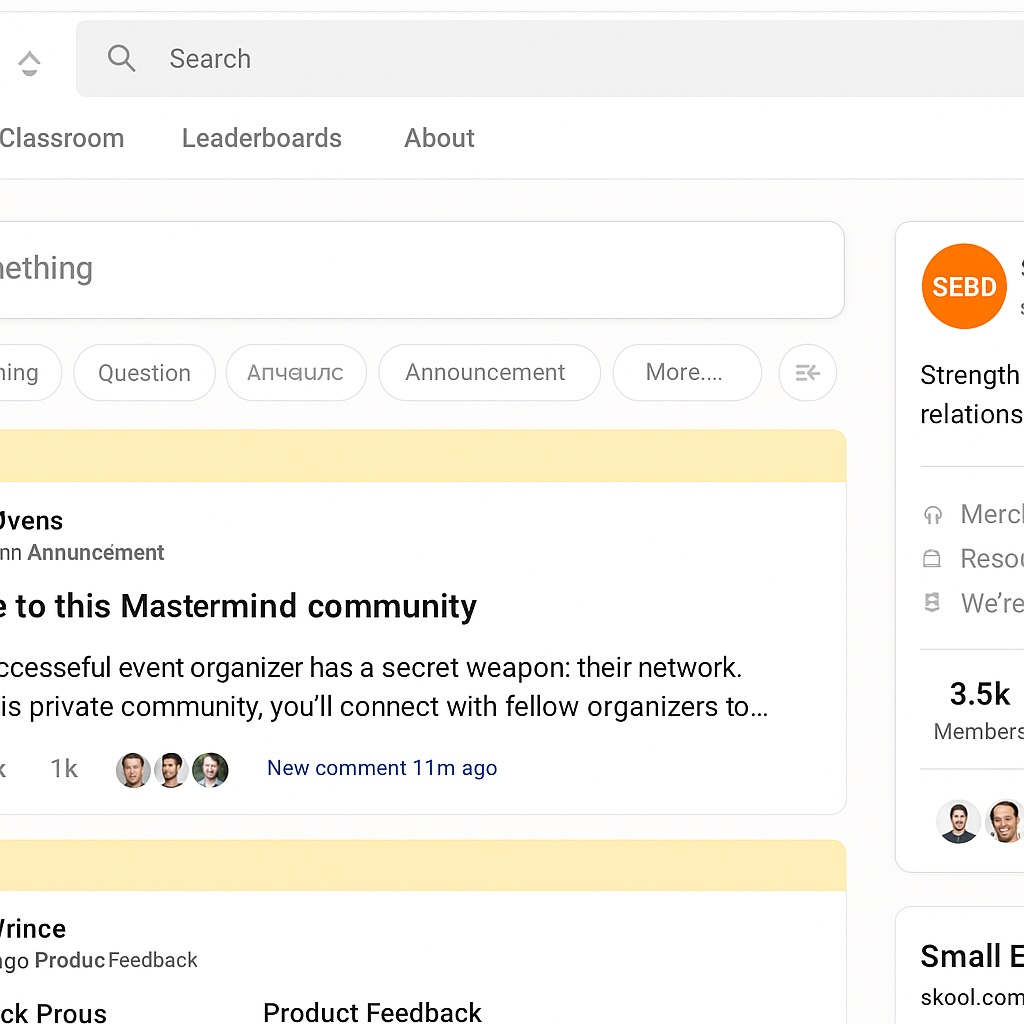Open the community switcher up-down chevron

click(x=29, y=63)
